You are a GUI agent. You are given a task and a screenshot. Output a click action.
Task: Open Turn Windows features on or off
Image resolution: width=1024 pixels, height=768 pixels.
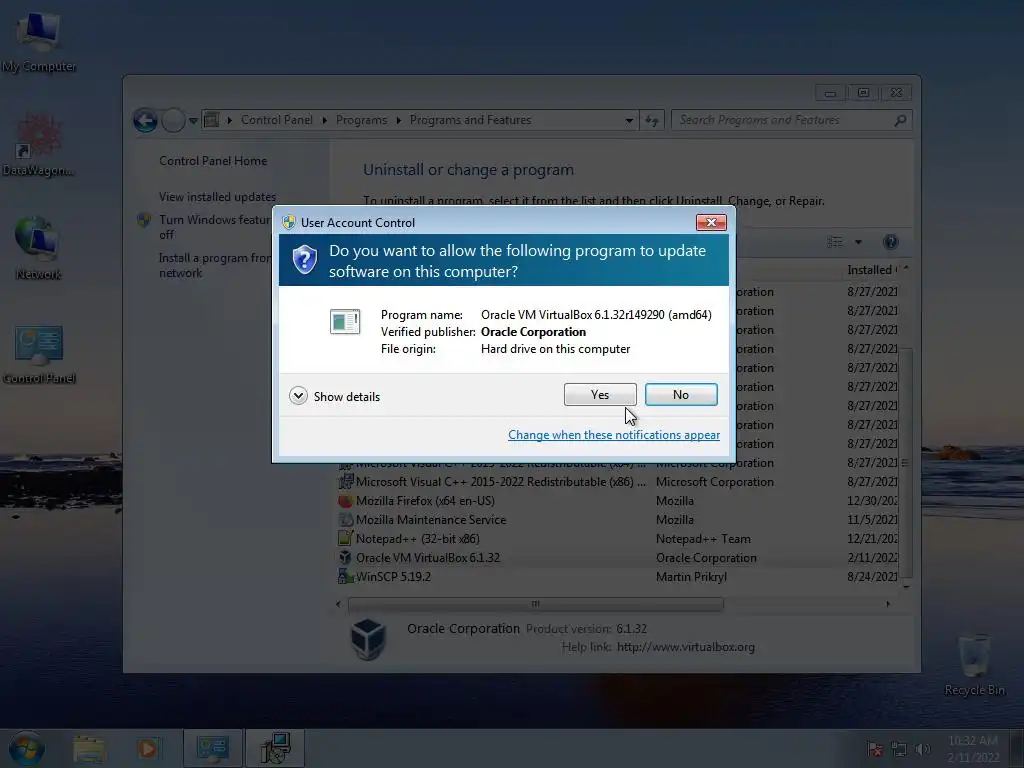coord(215,227)
